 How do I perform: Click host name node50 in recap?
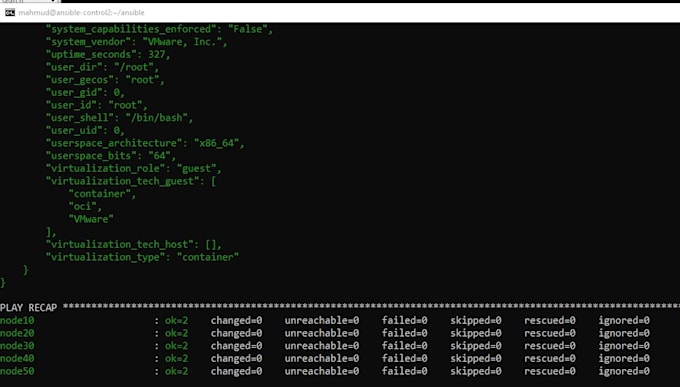pyautogui.click(x=17, y=371)
